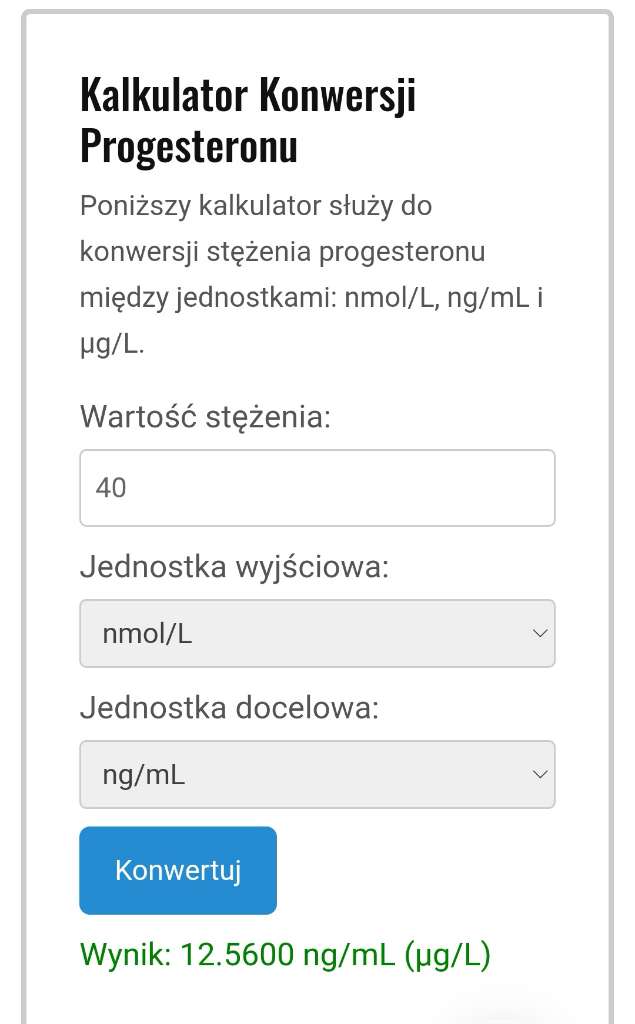Viewport: 635px width, 1024px height.
Task: Open the Jednostka wyjściowa dropdown
Action: (x=317, y=633)
